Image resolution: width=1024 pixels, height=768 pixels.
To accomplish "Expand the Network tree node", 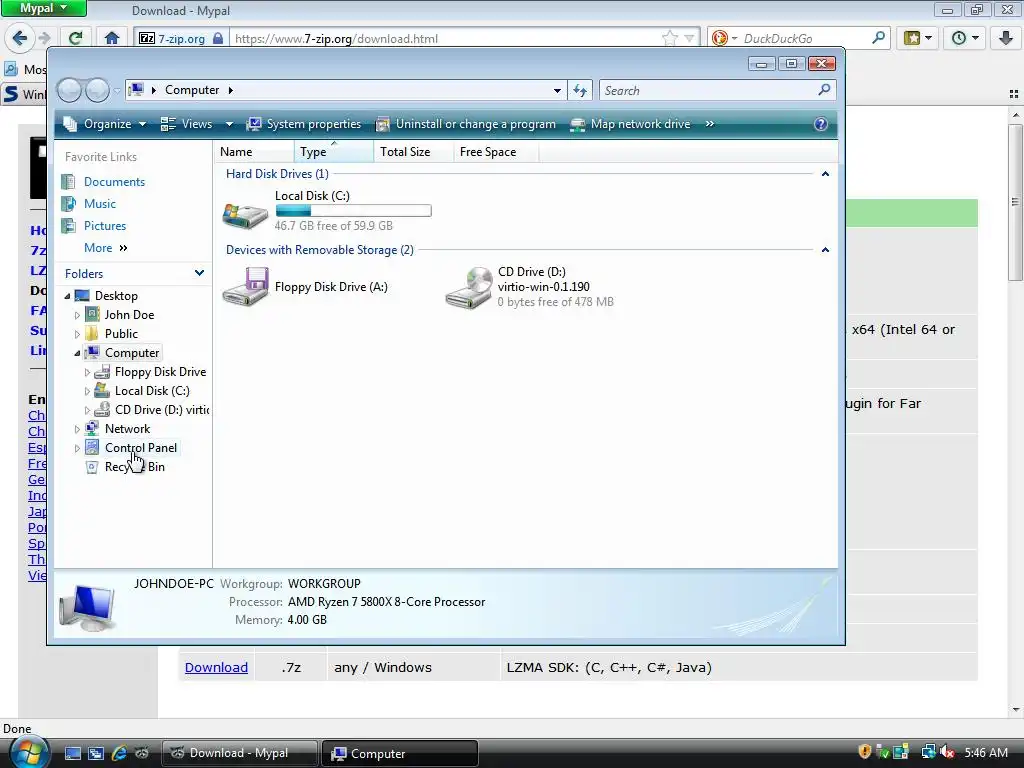I will [77, 429].
